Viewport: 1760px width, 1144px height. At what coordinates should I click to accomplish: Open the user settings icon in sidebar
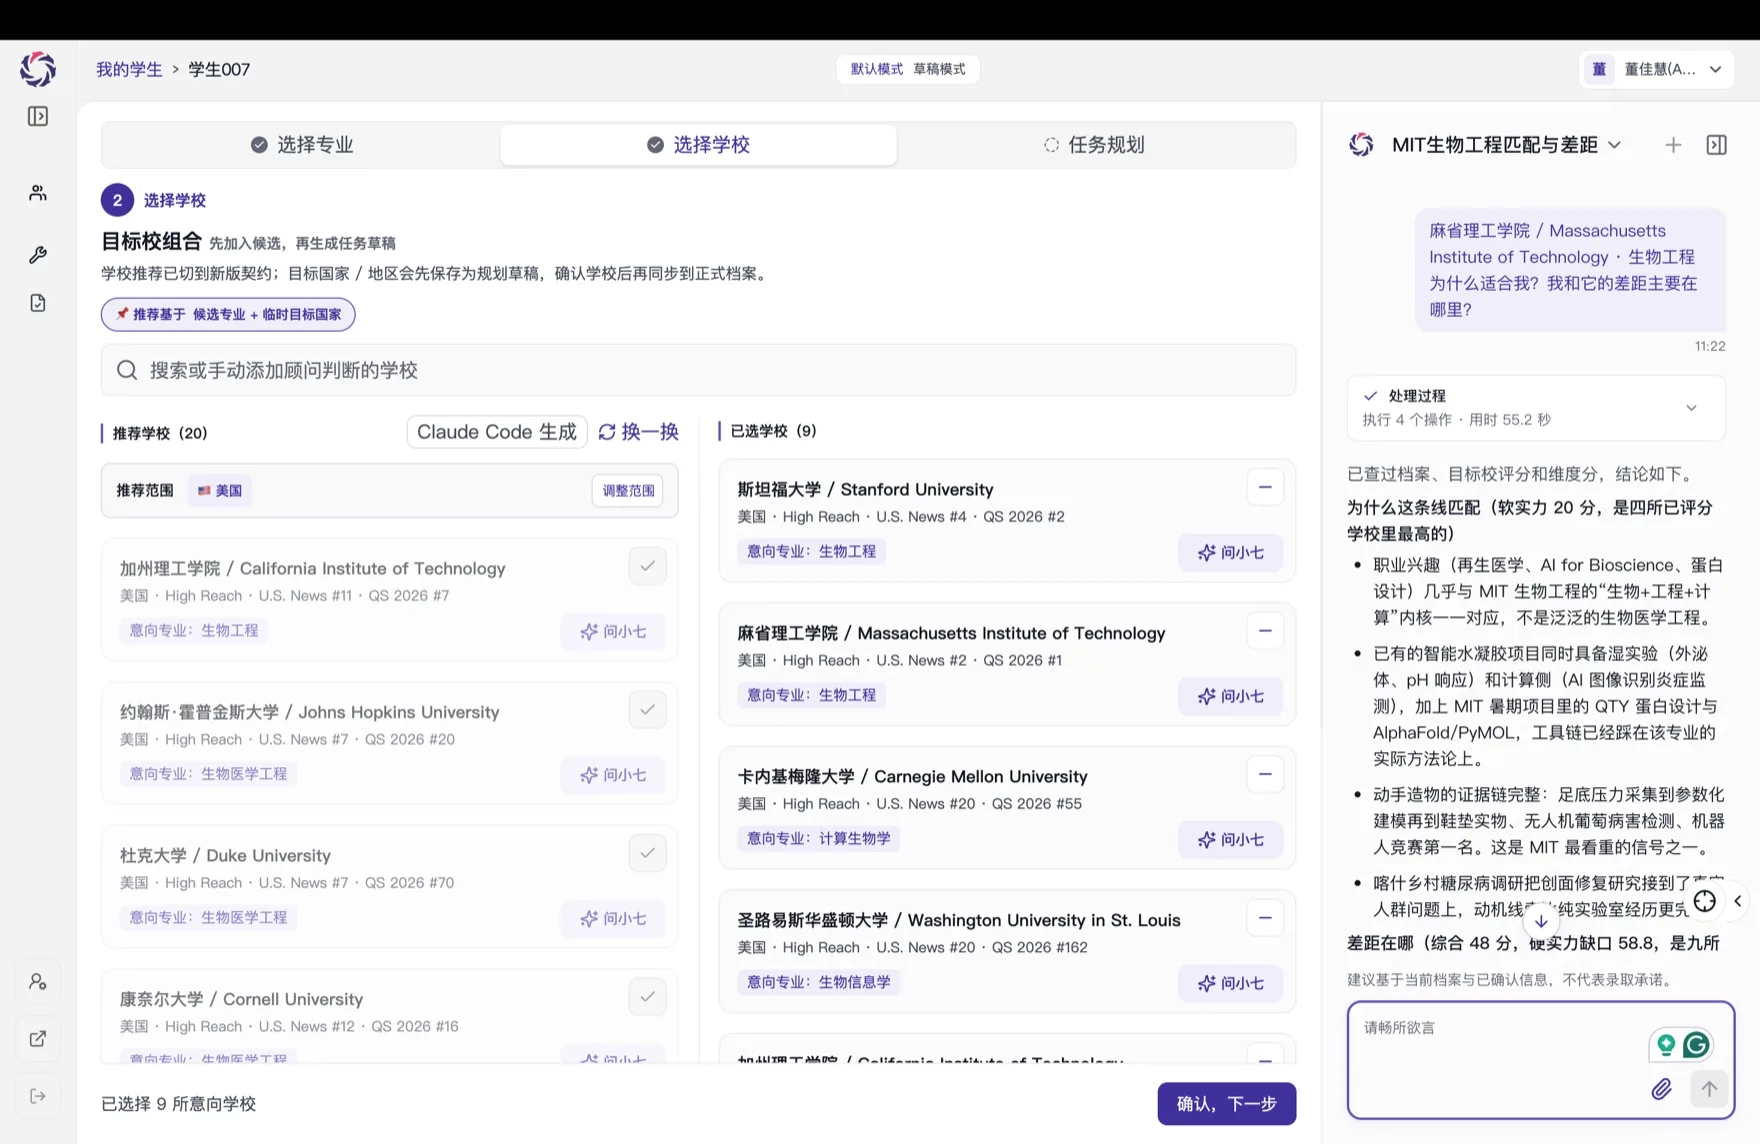pos(38,982)
